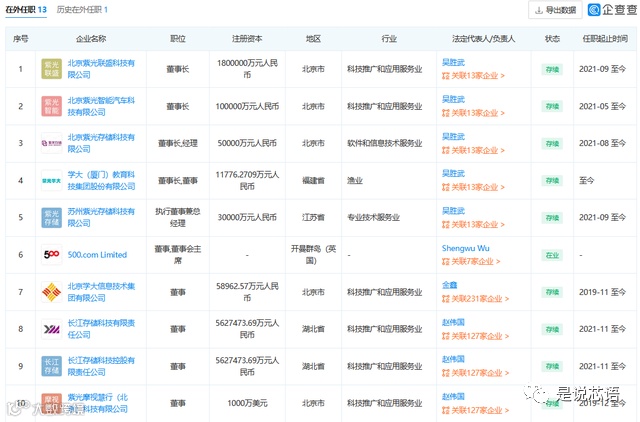Open 北京紫光存储科技有限公司 company link
Screen dimensions: 640x422
101,143
